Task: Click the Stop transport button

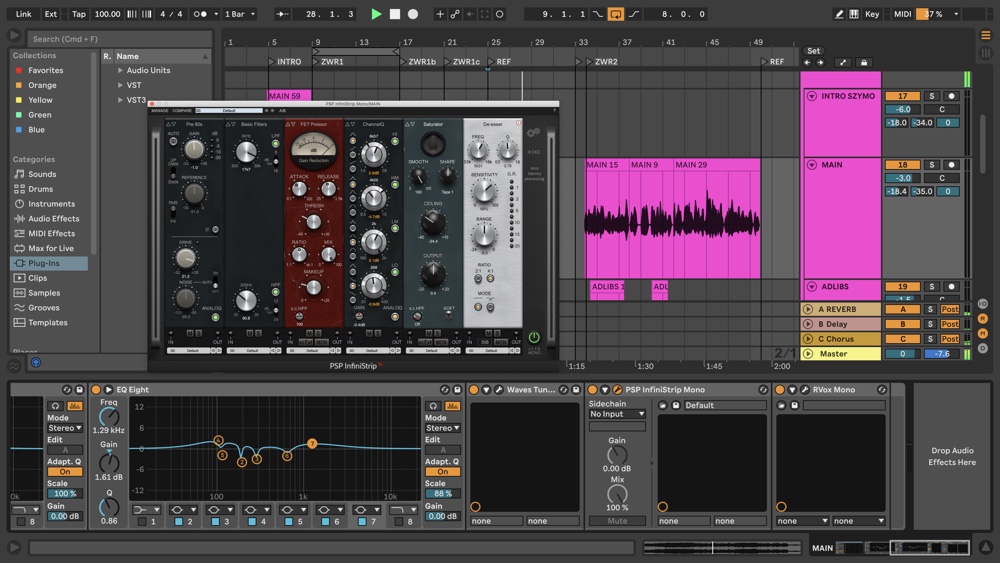Action: coord(394,14)
